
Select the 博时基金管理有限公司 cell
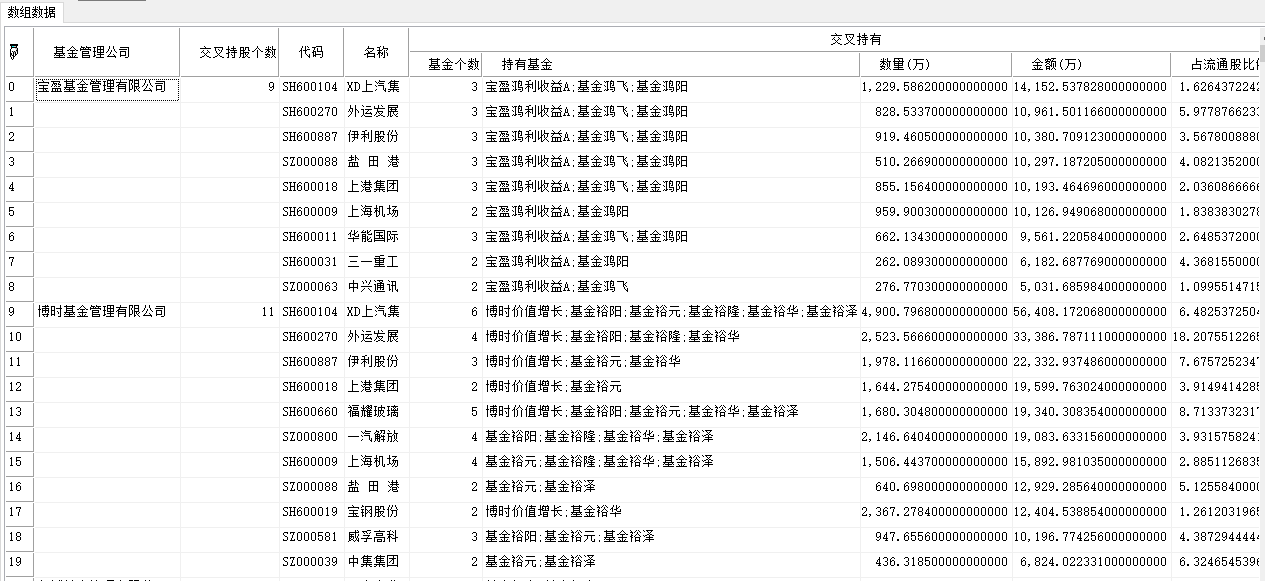tap(102, 312)
